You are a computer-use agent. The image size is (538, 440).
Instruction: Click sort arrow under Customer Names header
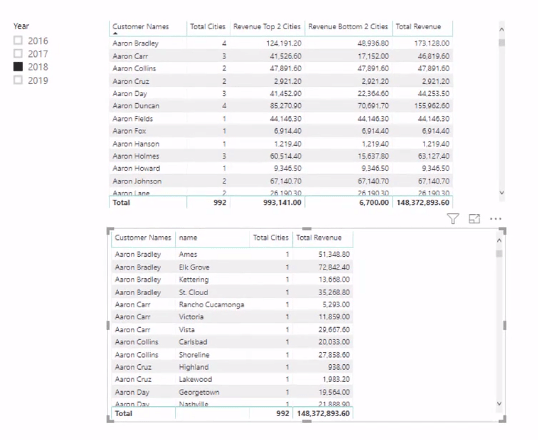click(115, 33)
